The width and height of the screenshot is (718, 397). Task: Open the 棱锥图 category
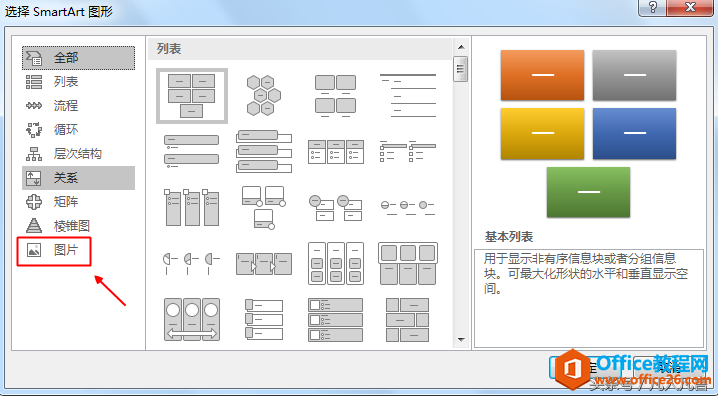78,226
